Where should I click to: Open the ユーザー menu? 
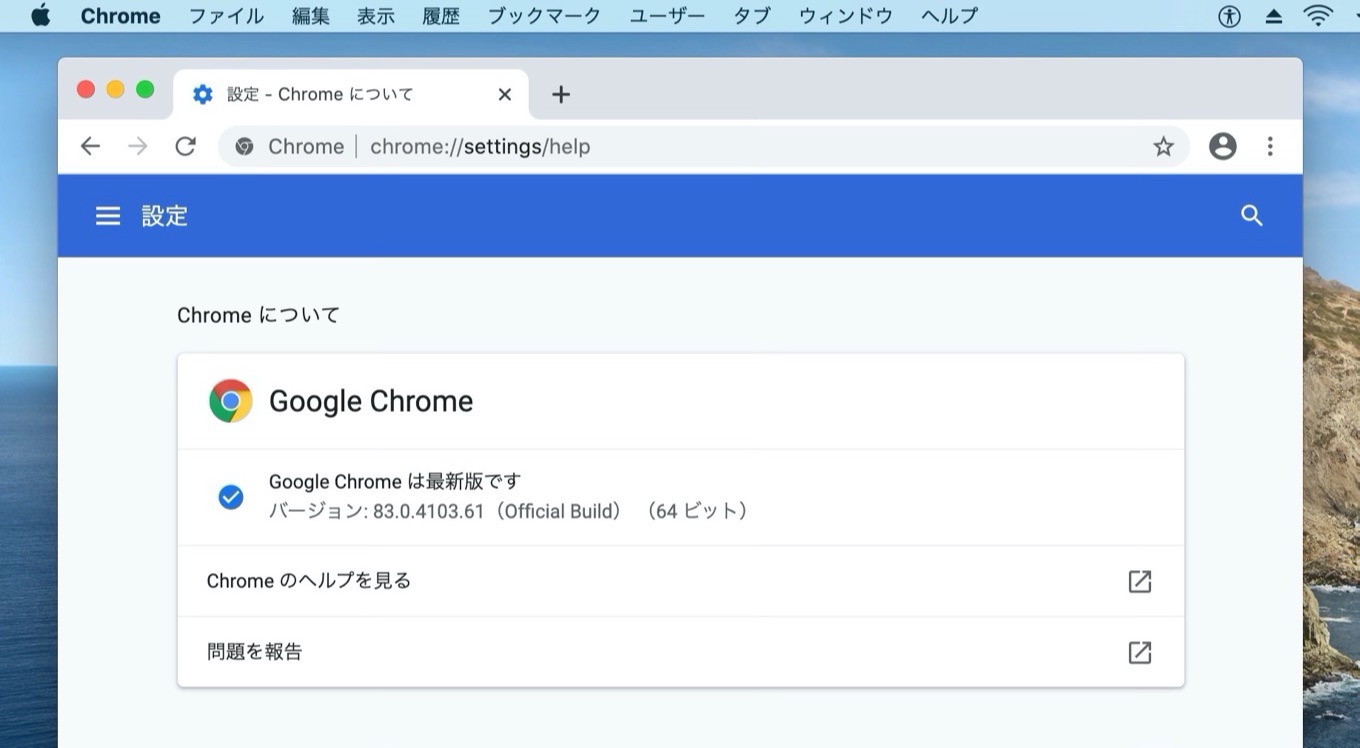point(667,16)
